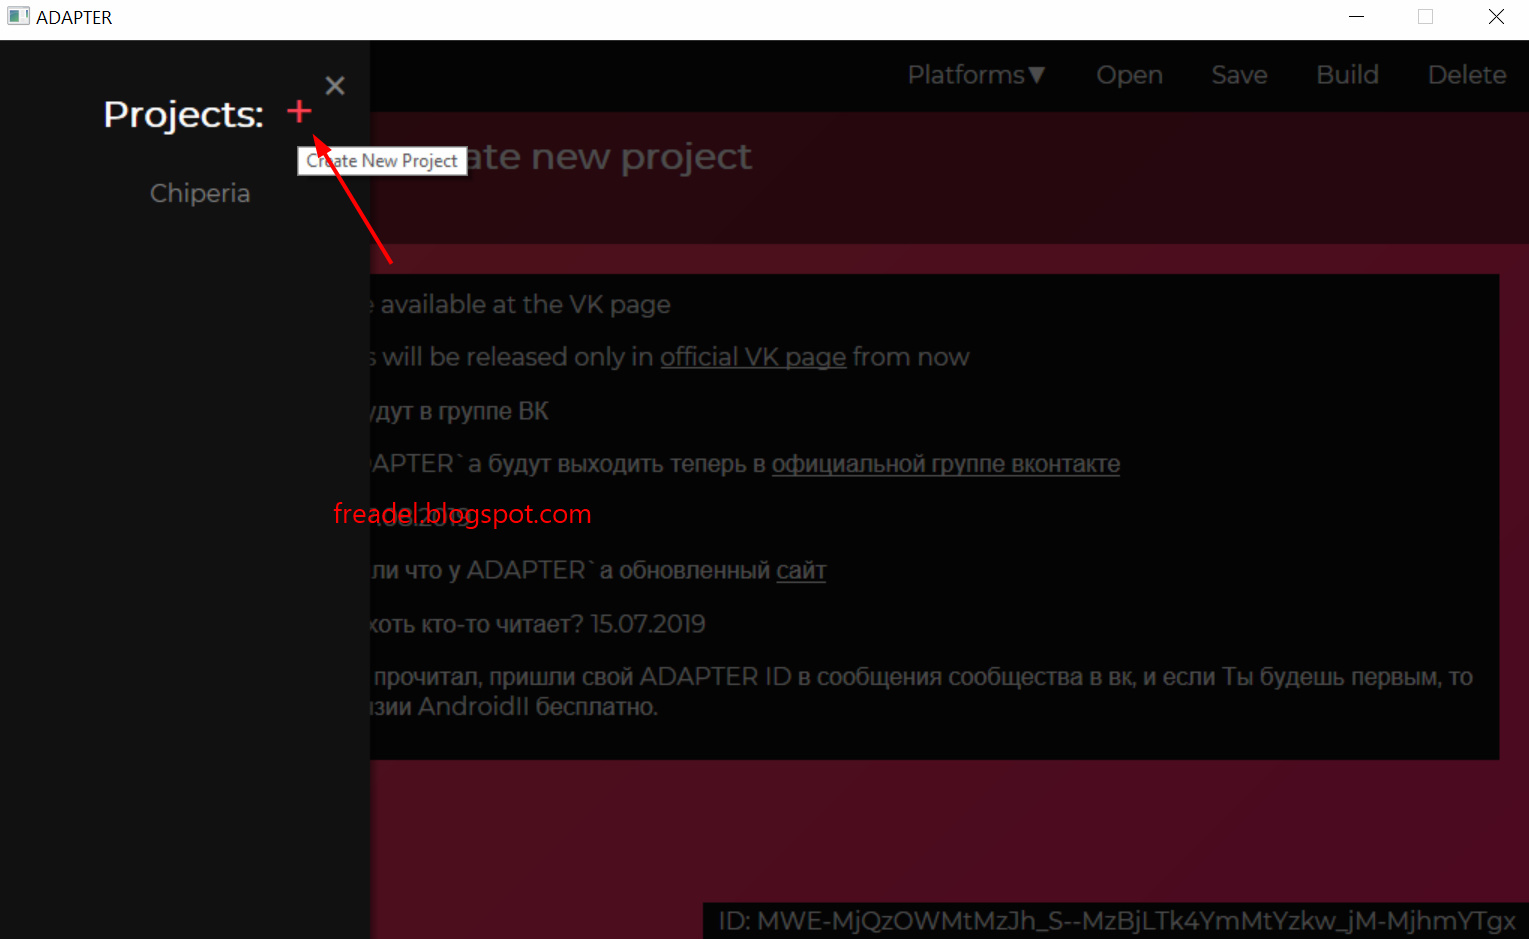Minimize the ADAPTER window
The width and height of the screenshot is (1529, 939).
(1356, 17)
